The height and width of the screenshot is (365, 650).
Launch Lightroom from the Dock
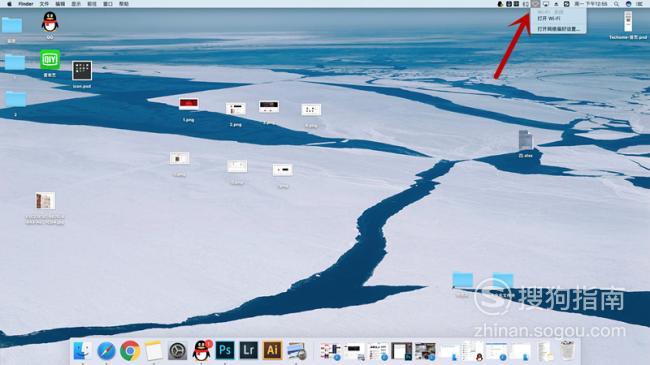coord(248,350)
